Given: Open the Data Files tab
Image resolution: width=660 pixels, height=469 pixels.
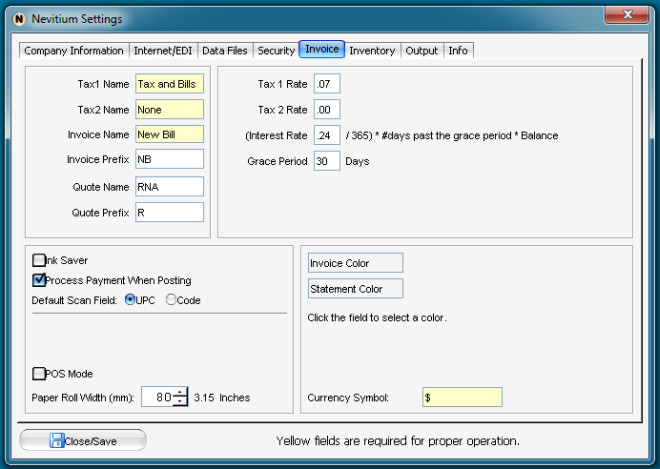Looking at the screenshot, I should click(225, 51).
